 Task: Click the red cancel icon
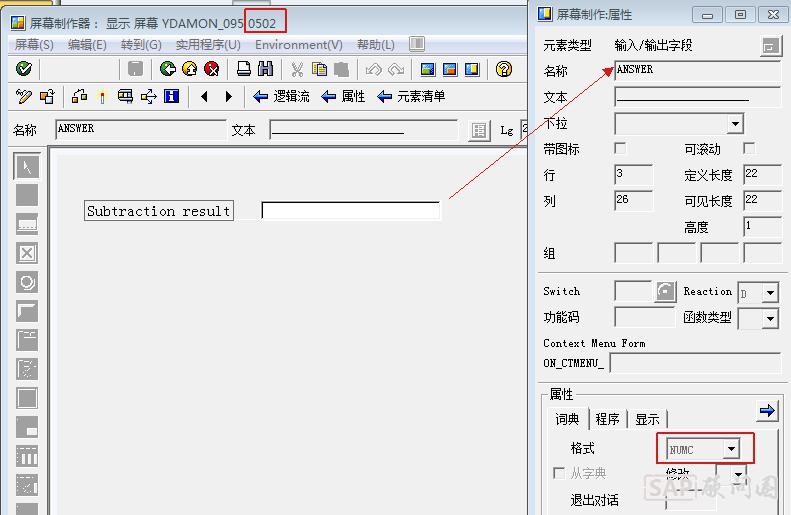(212, 69)
